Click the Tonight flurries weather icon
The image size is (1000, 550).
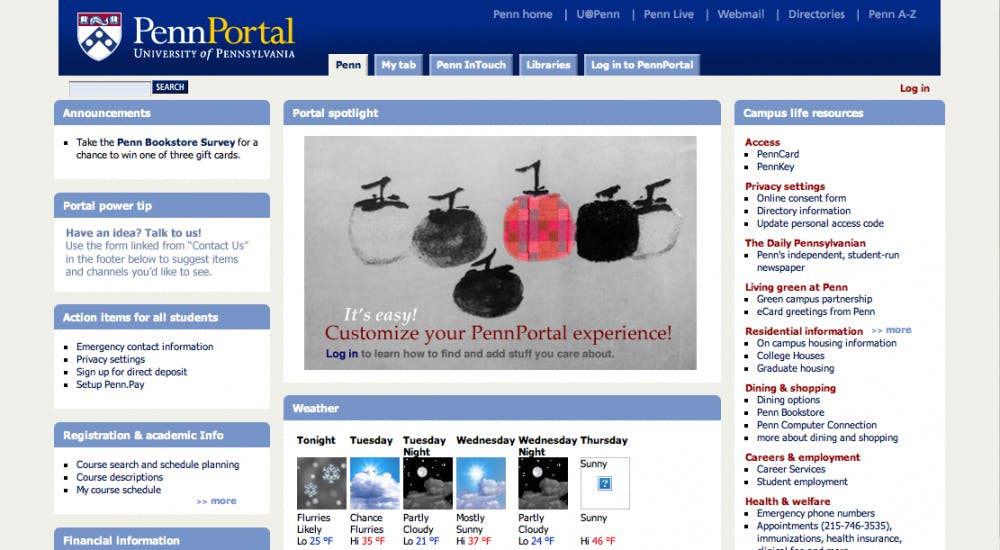coord(321,484)
